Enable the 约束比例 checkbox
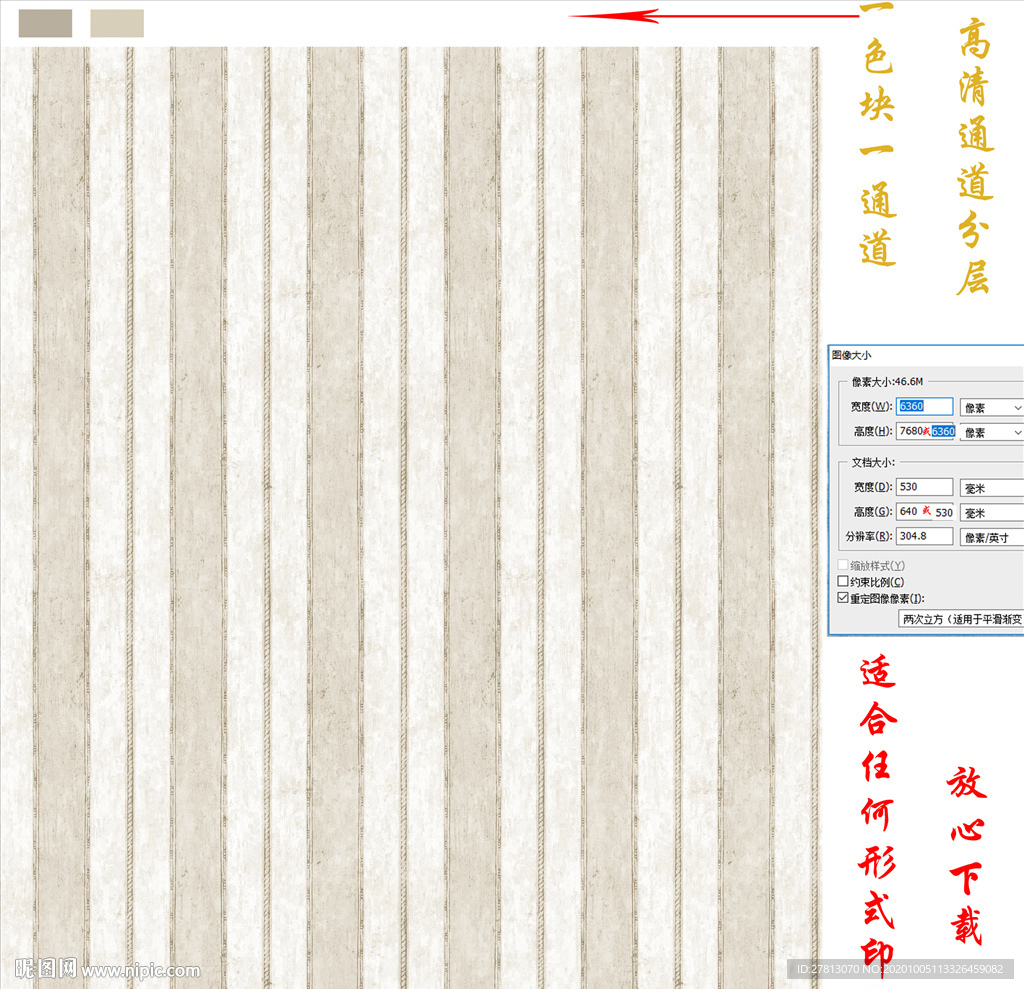Viewport: 1024px width, 989px height. 843,581
